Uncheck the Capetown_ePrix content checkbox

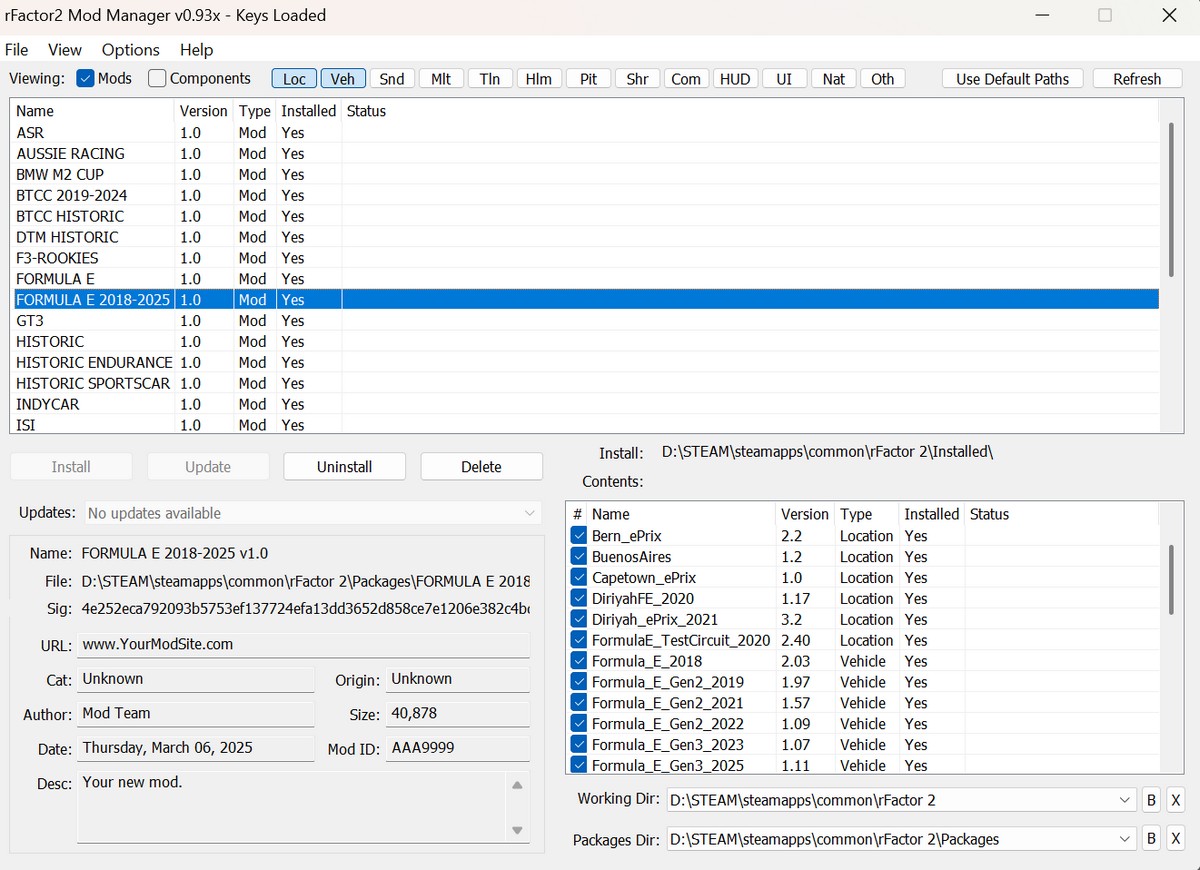[579, 577]
